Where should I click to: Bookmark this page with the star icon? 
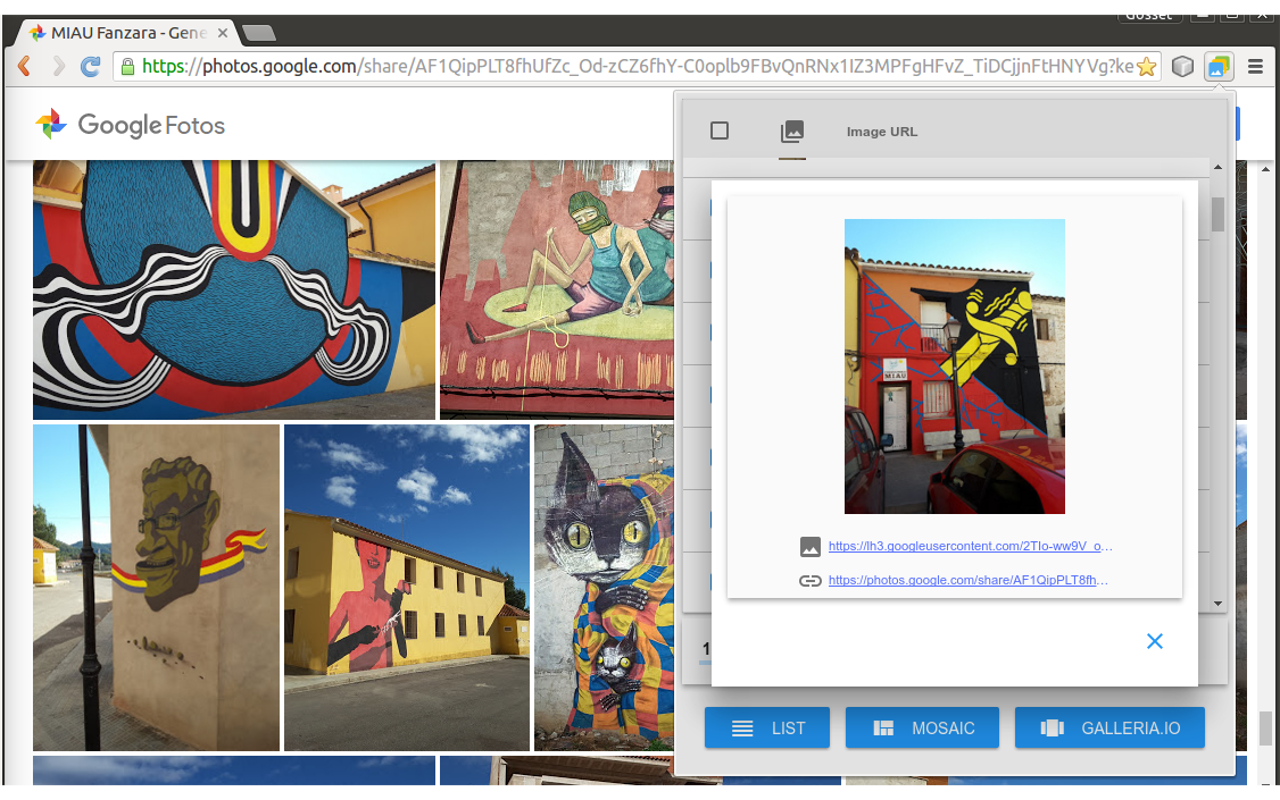coord(1147,67)
